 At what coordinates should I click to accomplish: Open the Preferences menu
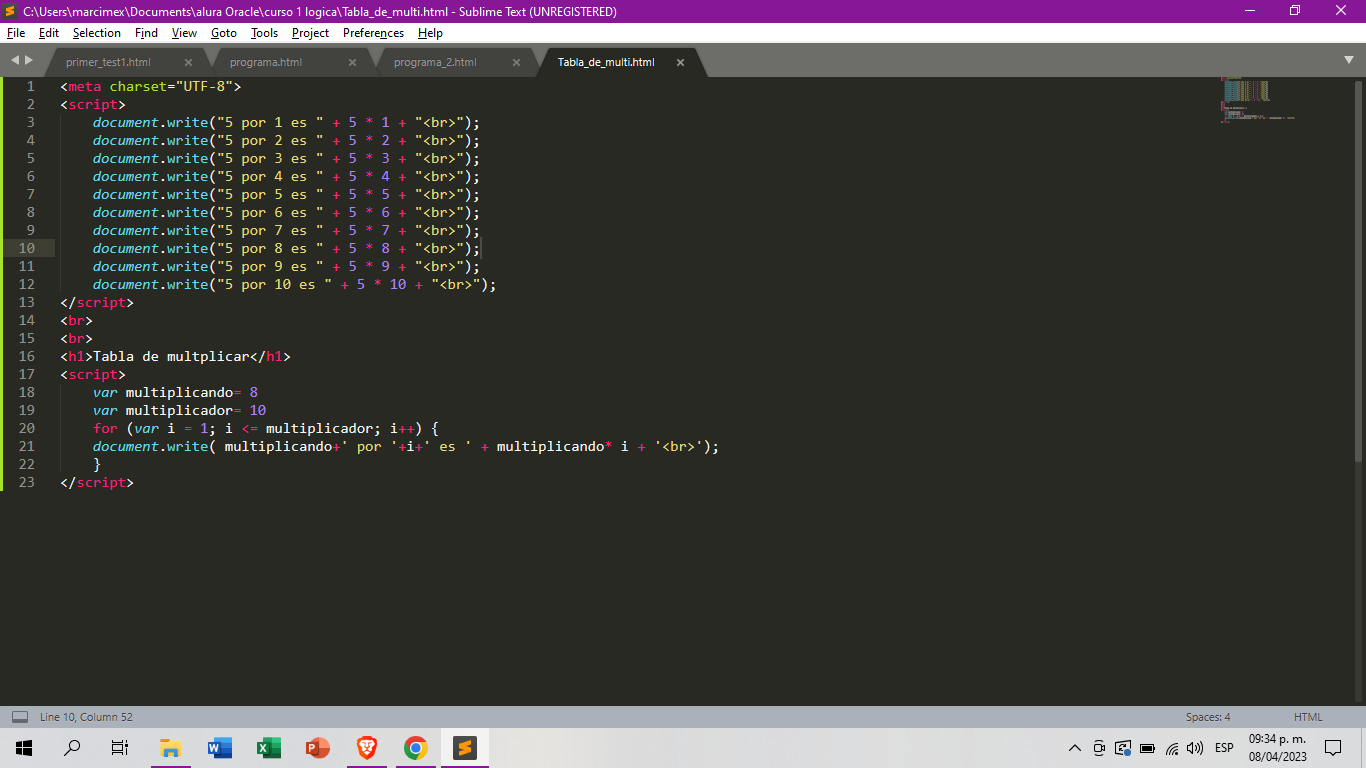point(373,33)
